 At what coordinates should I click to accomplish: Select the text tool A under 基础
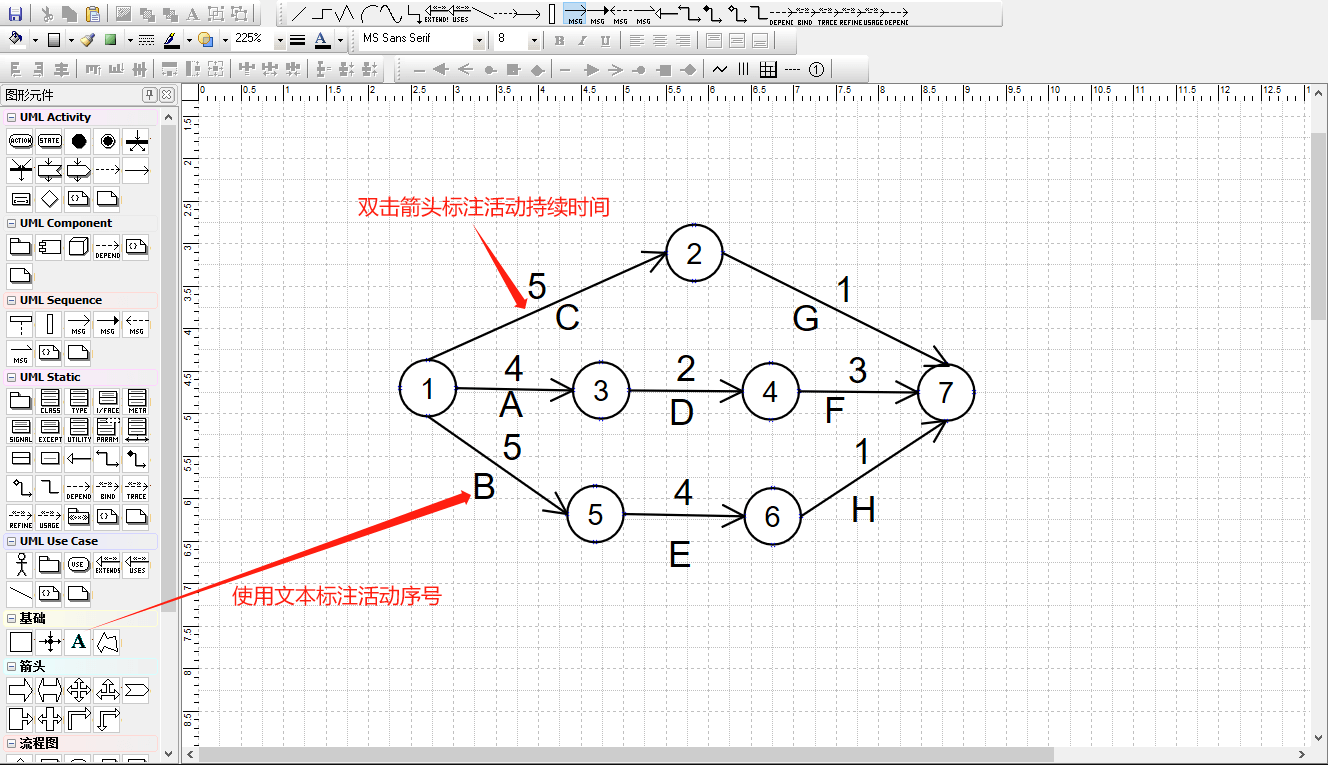tap(78, 642)
